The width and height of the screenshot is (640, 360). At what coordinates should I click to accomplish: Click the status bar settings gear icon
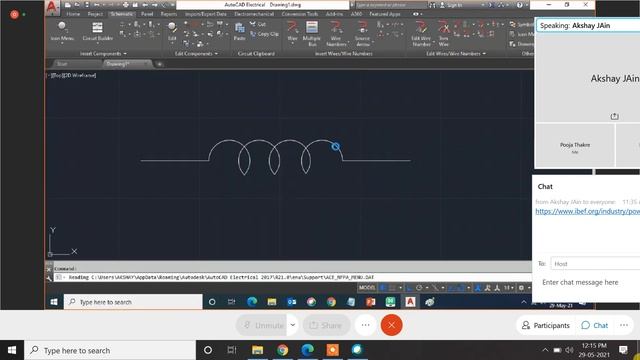point(521,288)
